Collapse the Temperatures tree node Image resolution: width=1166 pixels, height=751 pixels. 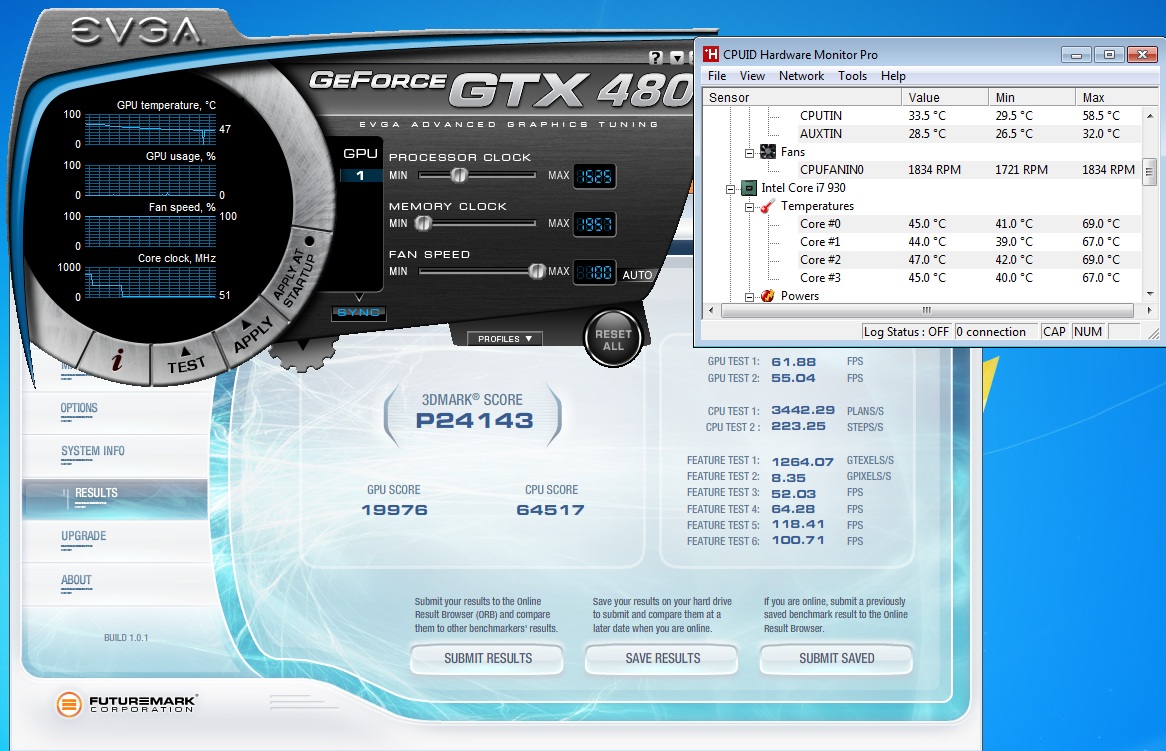pos(750,207)
